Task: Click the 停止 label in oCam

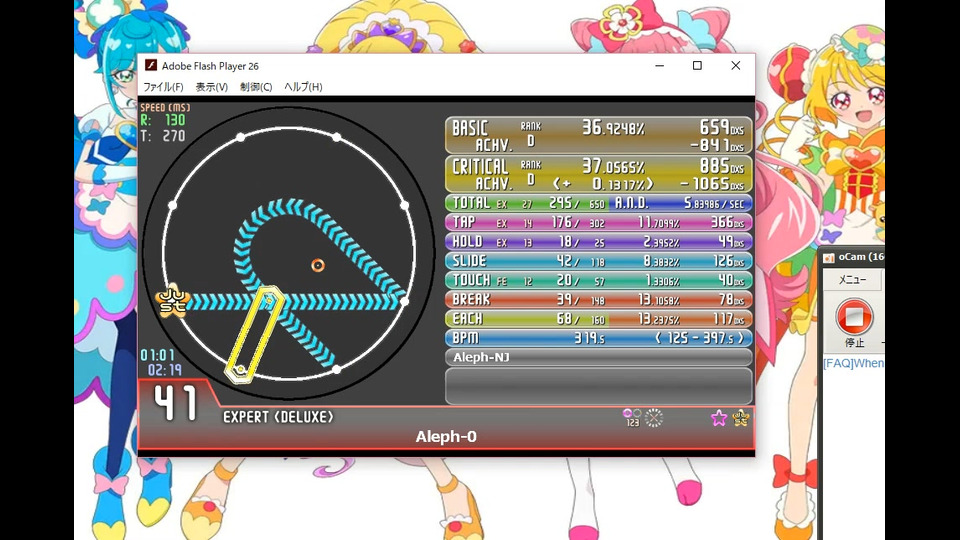Action: point(854,343)
